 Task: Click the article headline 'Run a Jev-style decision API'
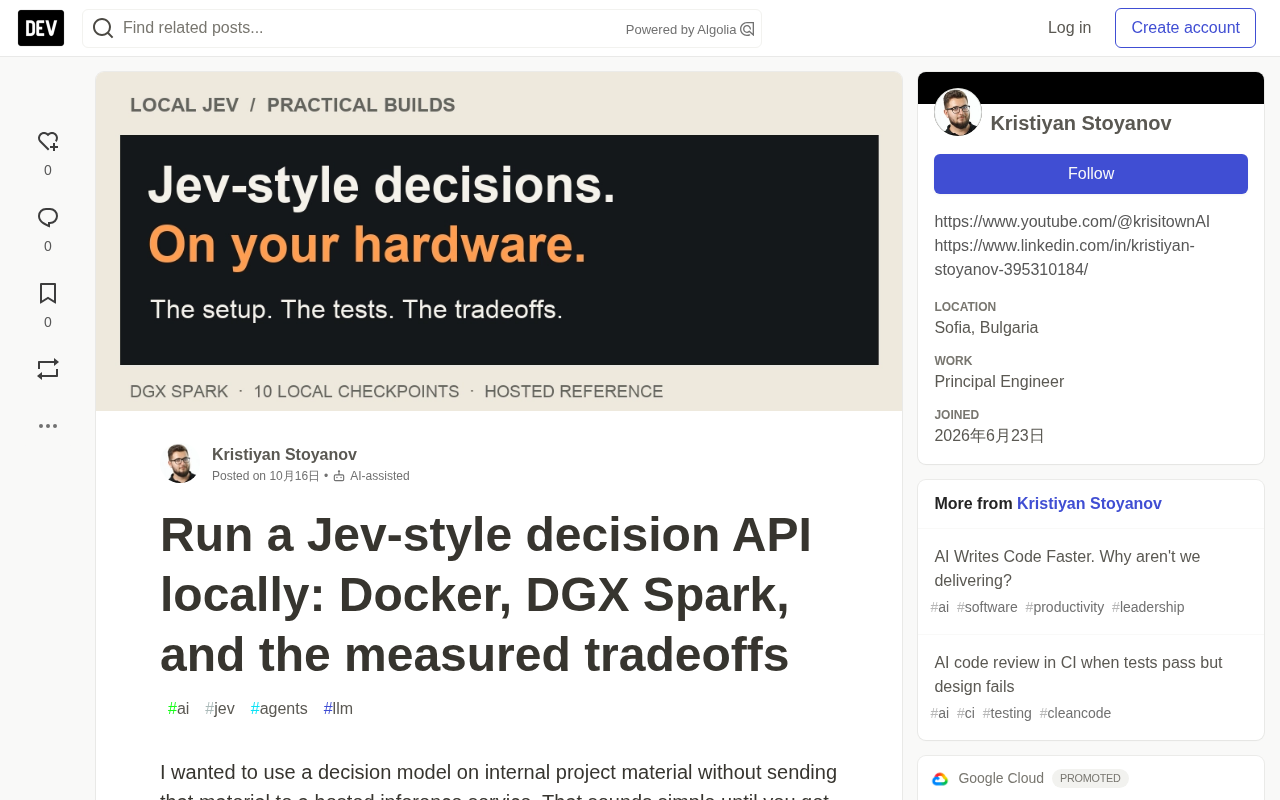pyautogui.click(x=486, y=594)
